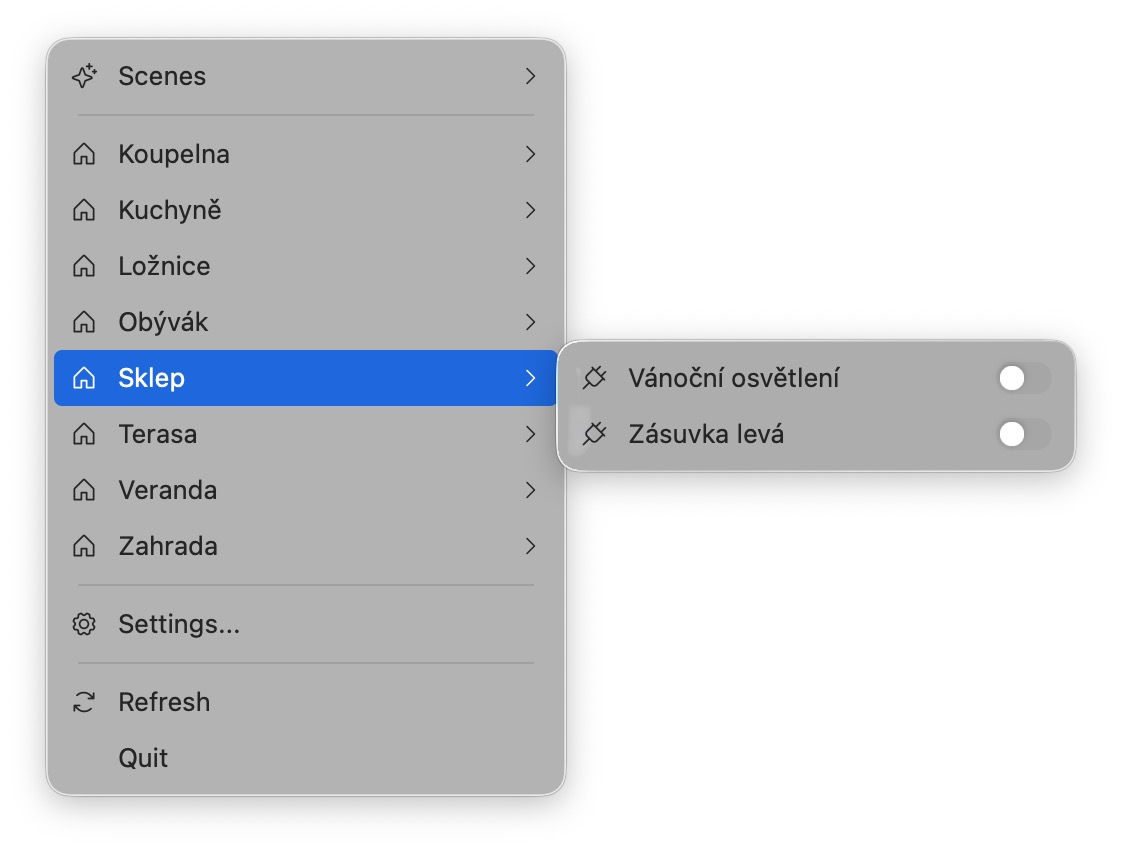Enable the Zásuvka levá outlet switch

pos(1023,434)
